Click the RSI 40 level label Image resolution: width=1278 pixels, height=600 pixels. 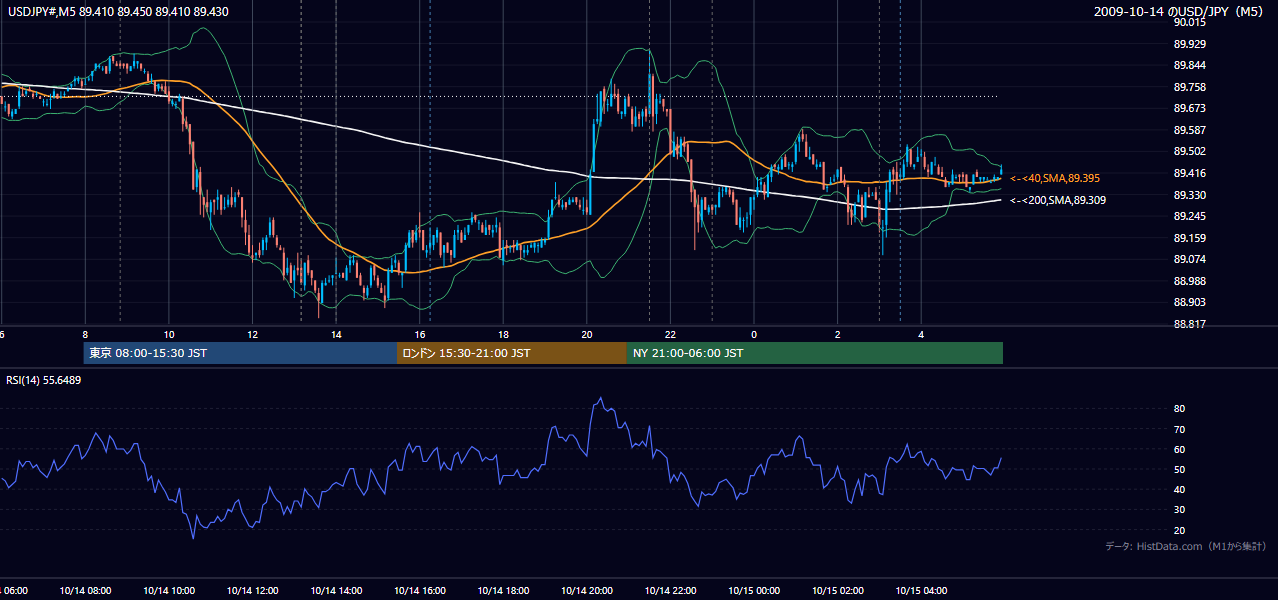point(1179,489)
